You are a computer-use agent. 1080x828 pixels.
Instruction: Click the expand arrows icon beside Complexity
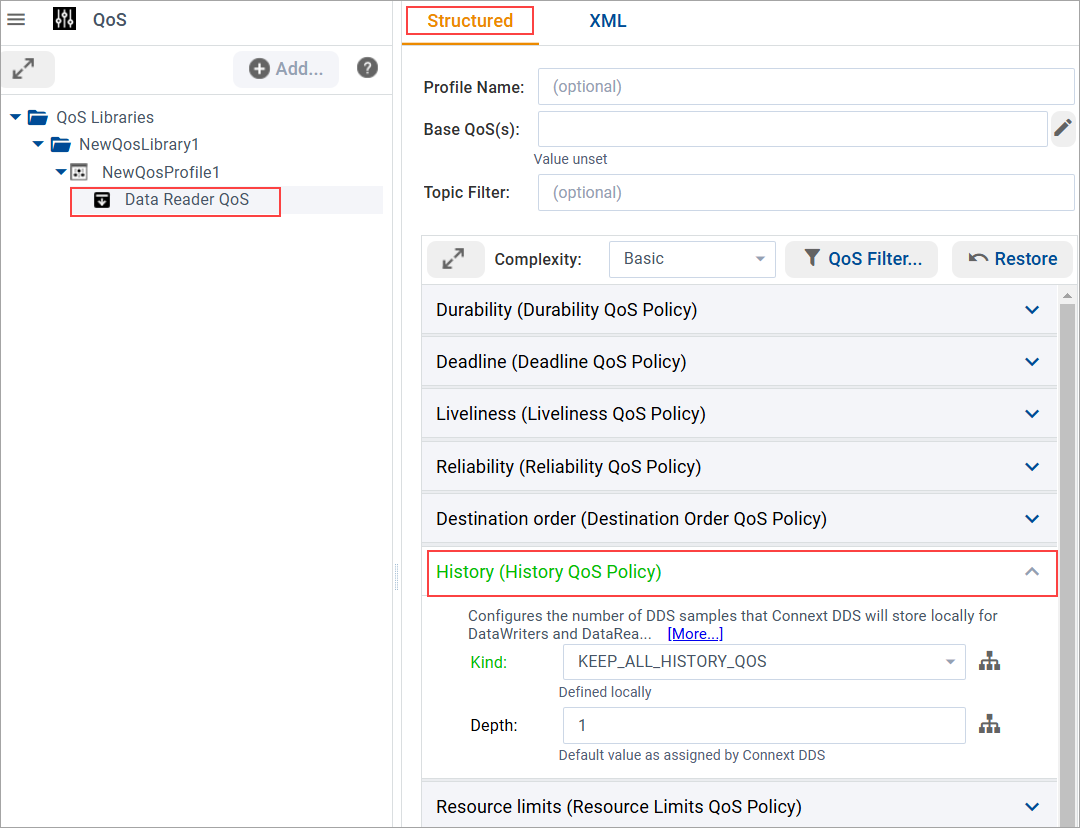coord(456,259)
